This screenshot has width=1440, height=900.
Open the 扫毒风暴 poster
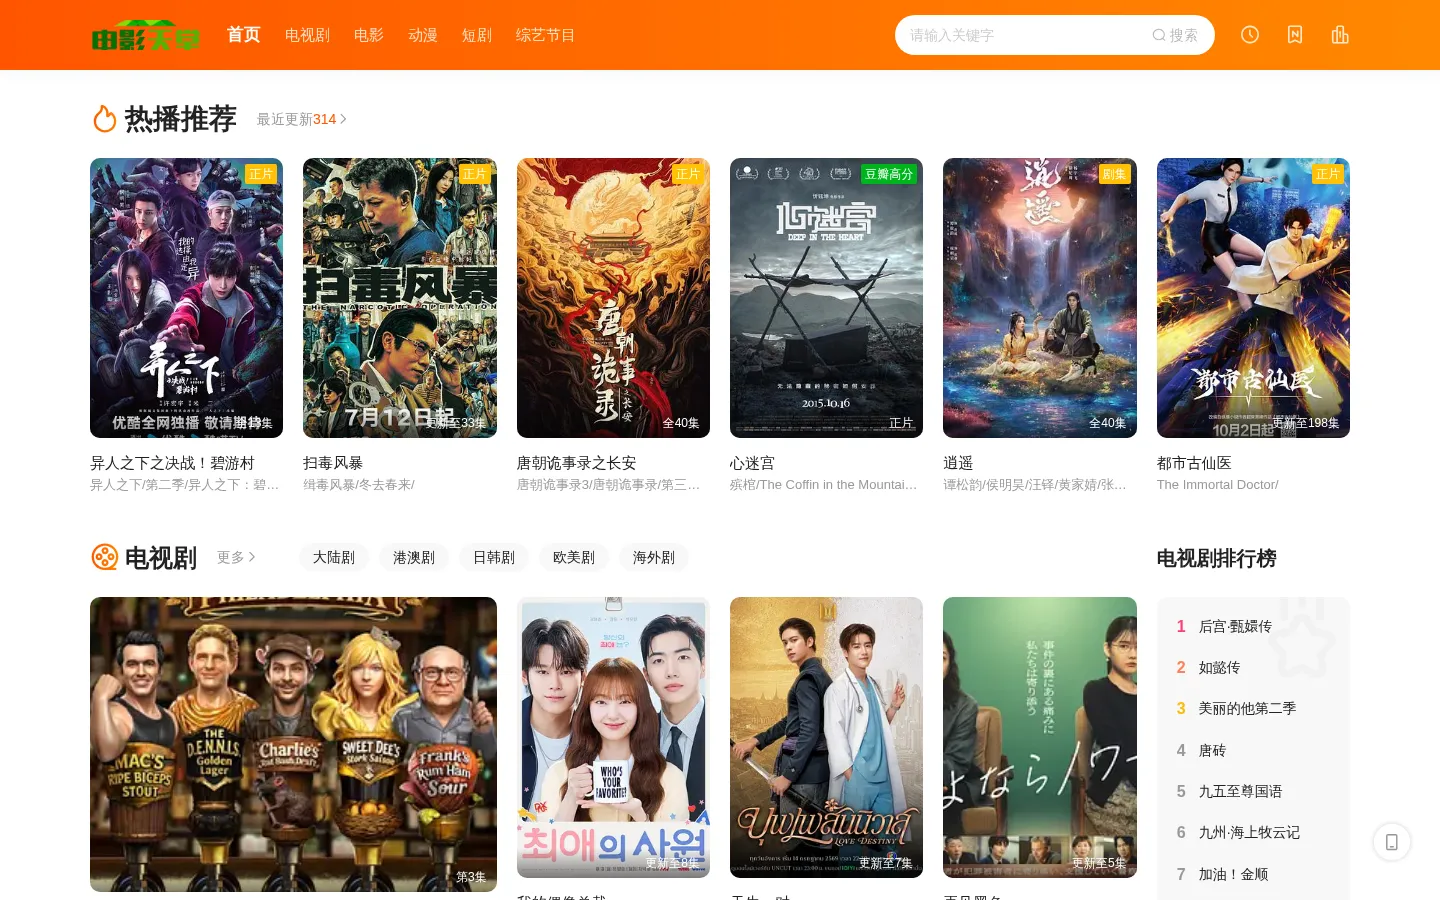(x=400, y=298)
